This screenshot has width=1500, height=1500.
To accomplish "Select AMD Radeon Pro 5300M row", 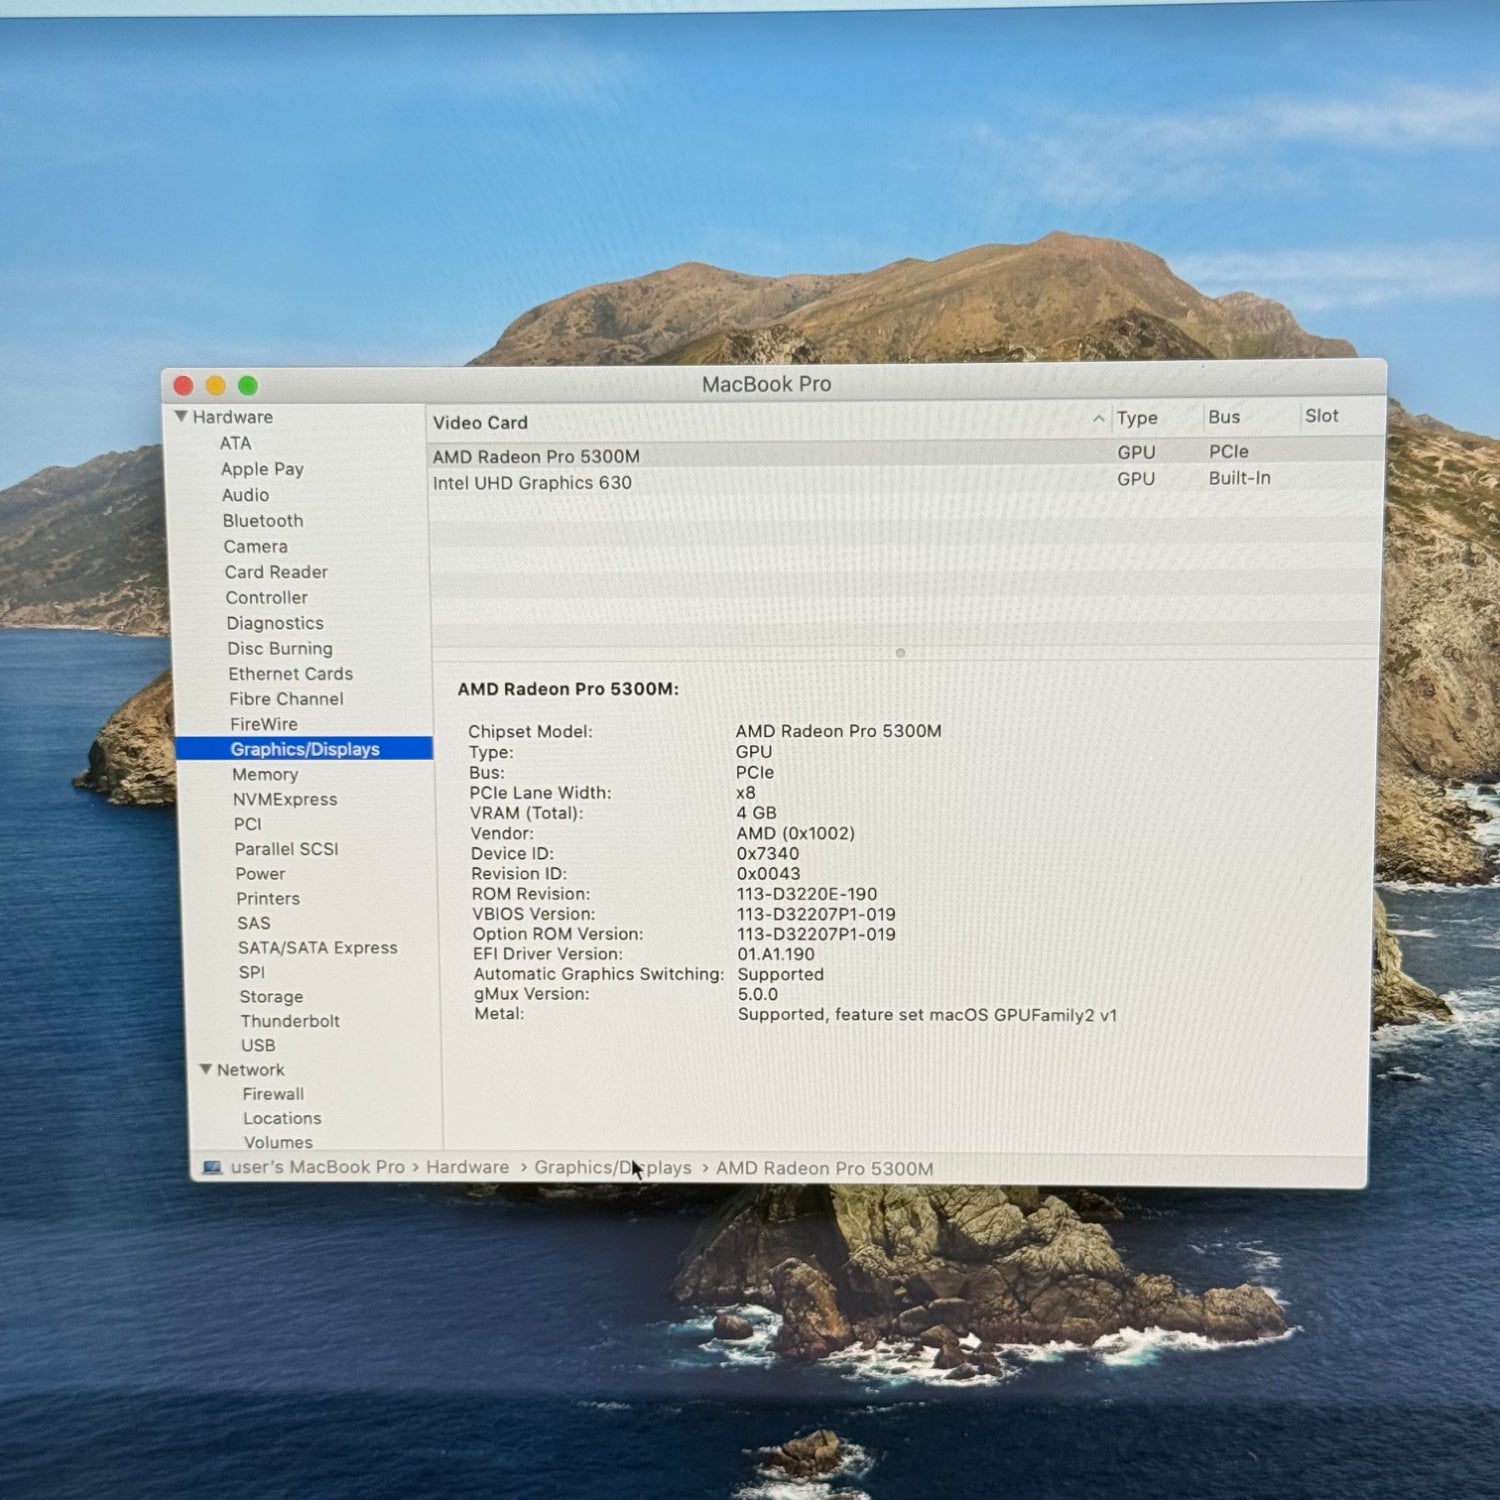I will (x=536, y=457).
